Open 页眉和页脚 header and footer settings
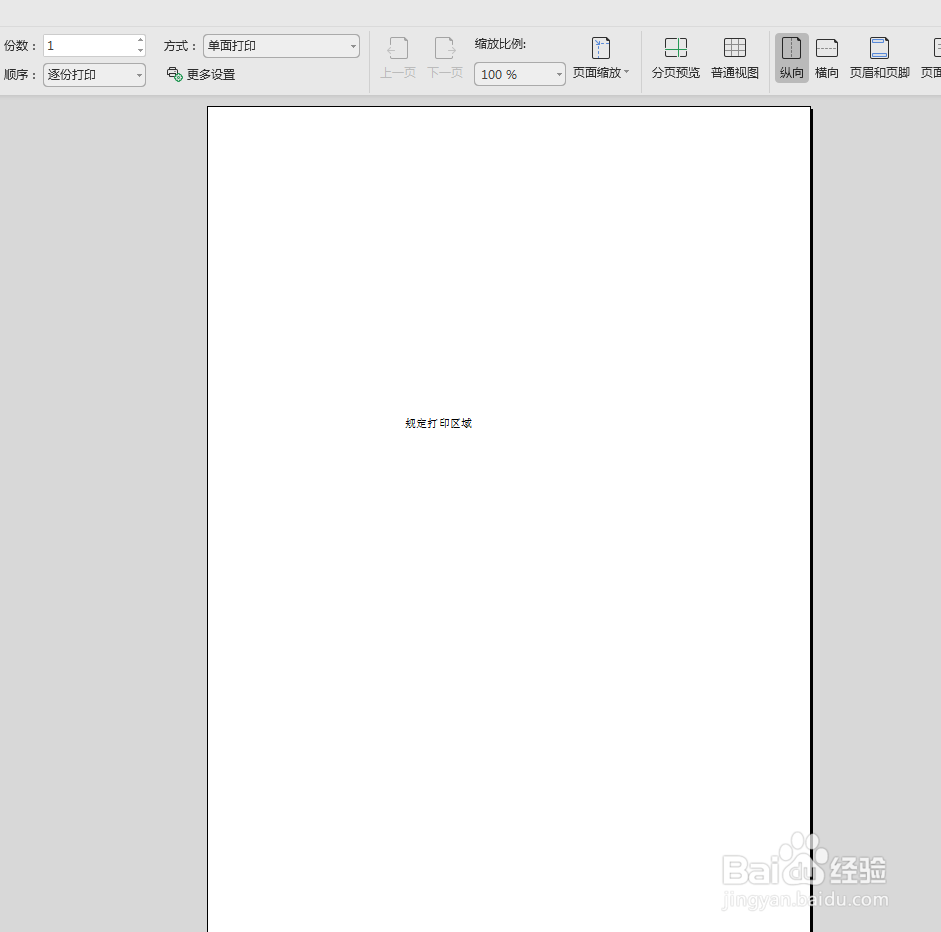The image size is (941, 932). 880,58
